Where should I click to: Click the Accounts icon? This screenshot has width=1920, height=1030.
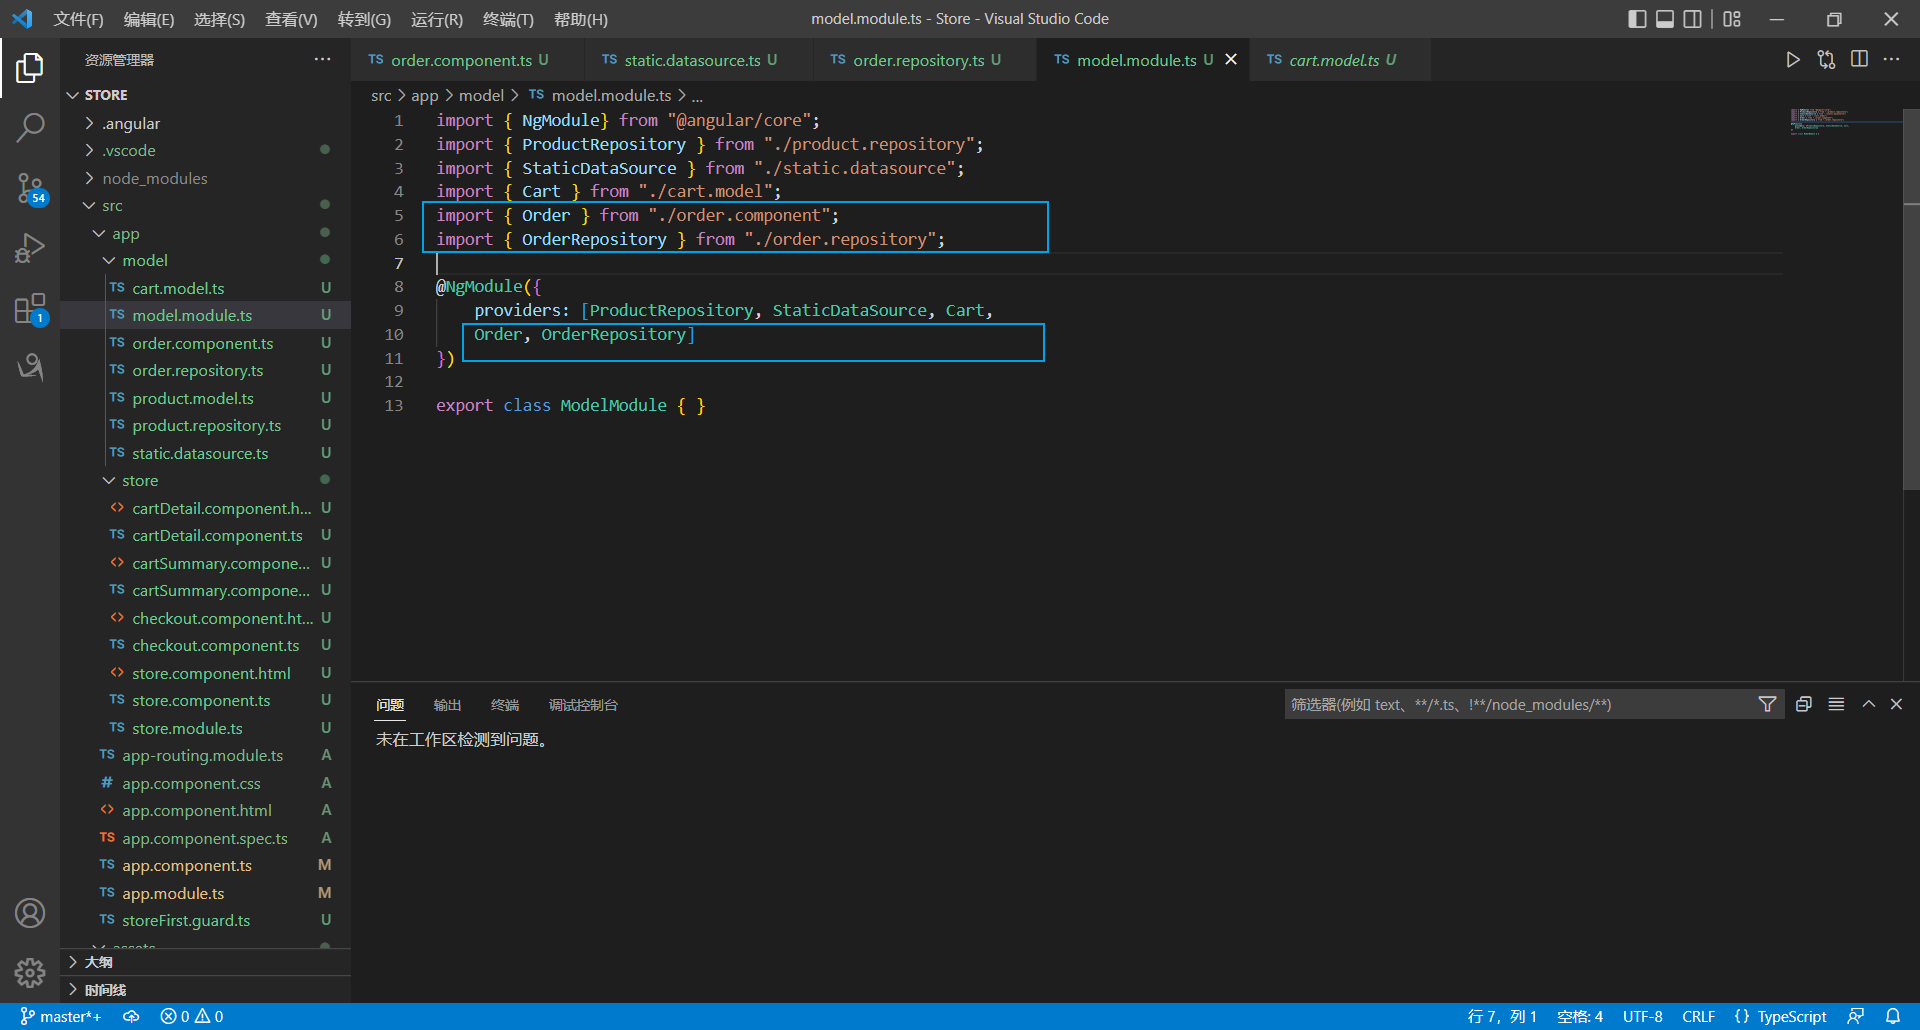point(30,913)
